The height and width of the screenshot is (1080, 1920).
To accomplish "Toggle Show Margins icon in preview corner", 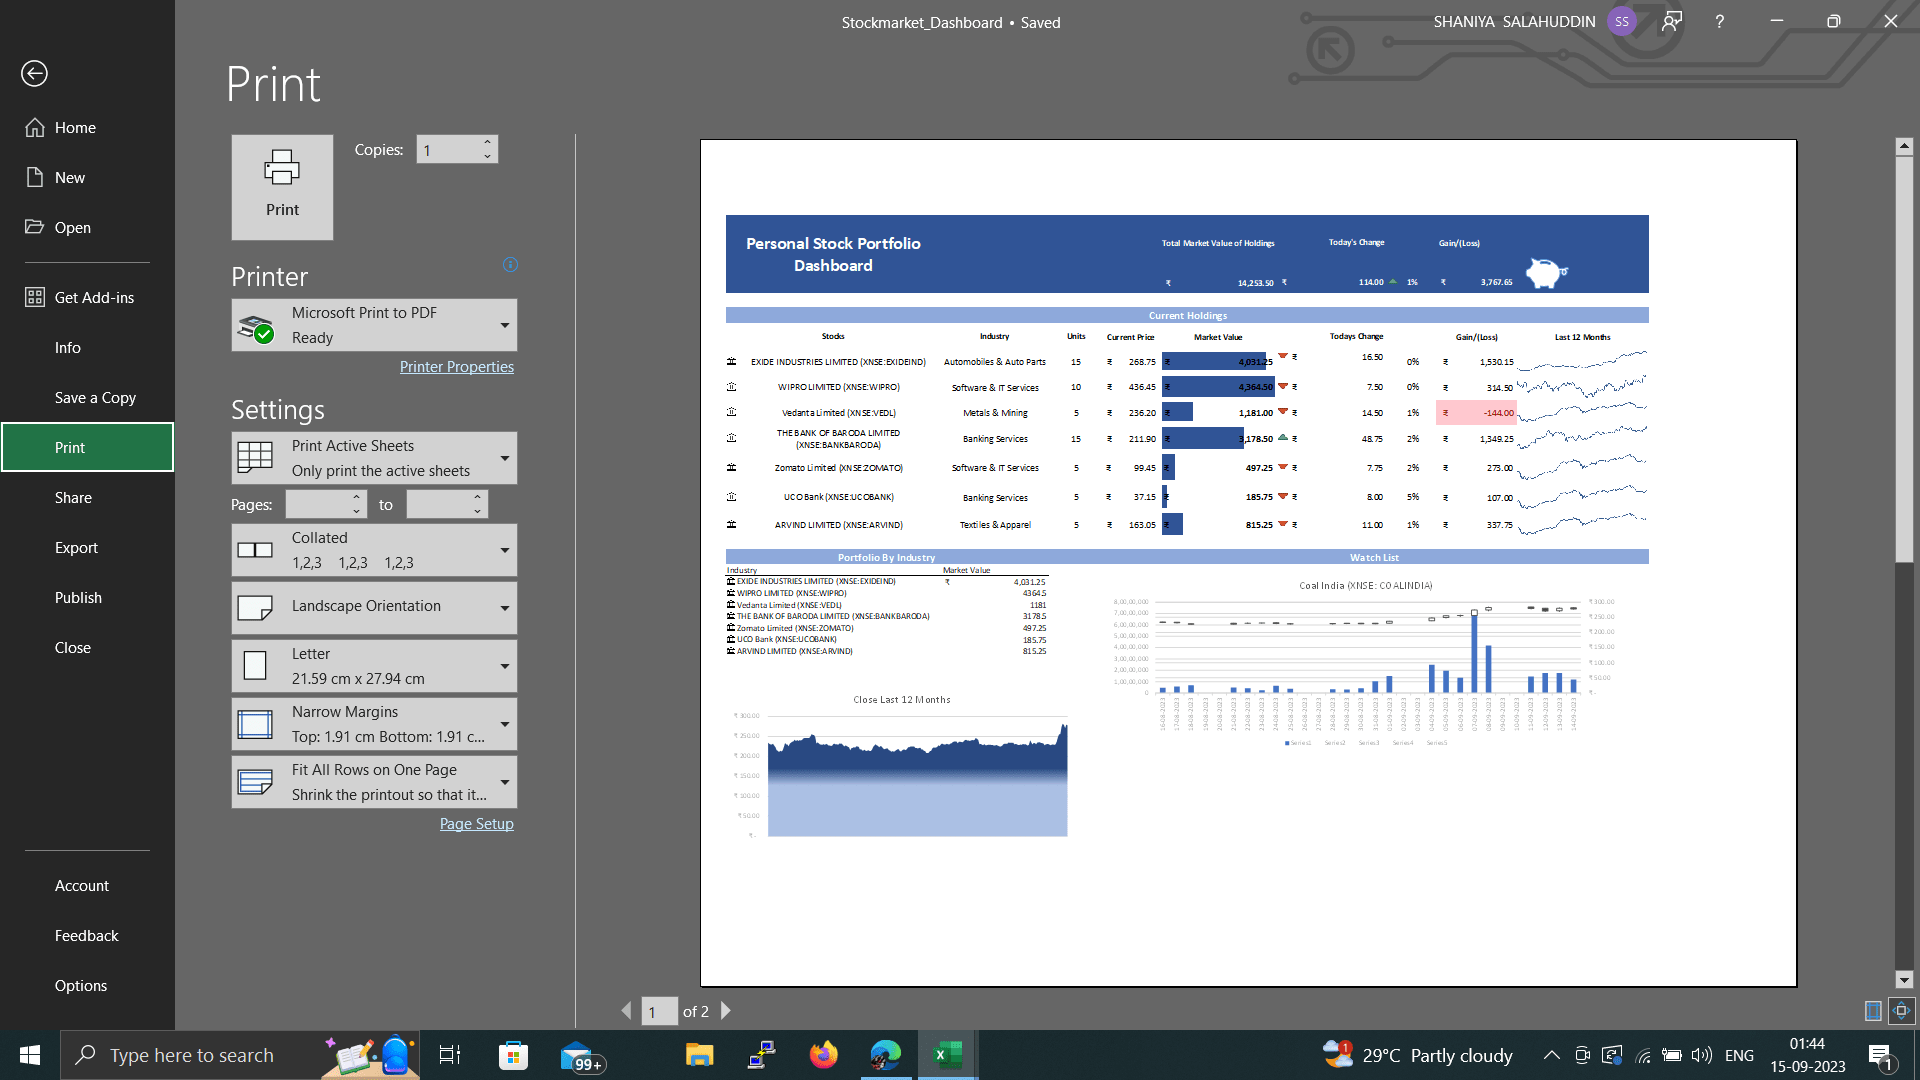I will pos(1873,1011).
